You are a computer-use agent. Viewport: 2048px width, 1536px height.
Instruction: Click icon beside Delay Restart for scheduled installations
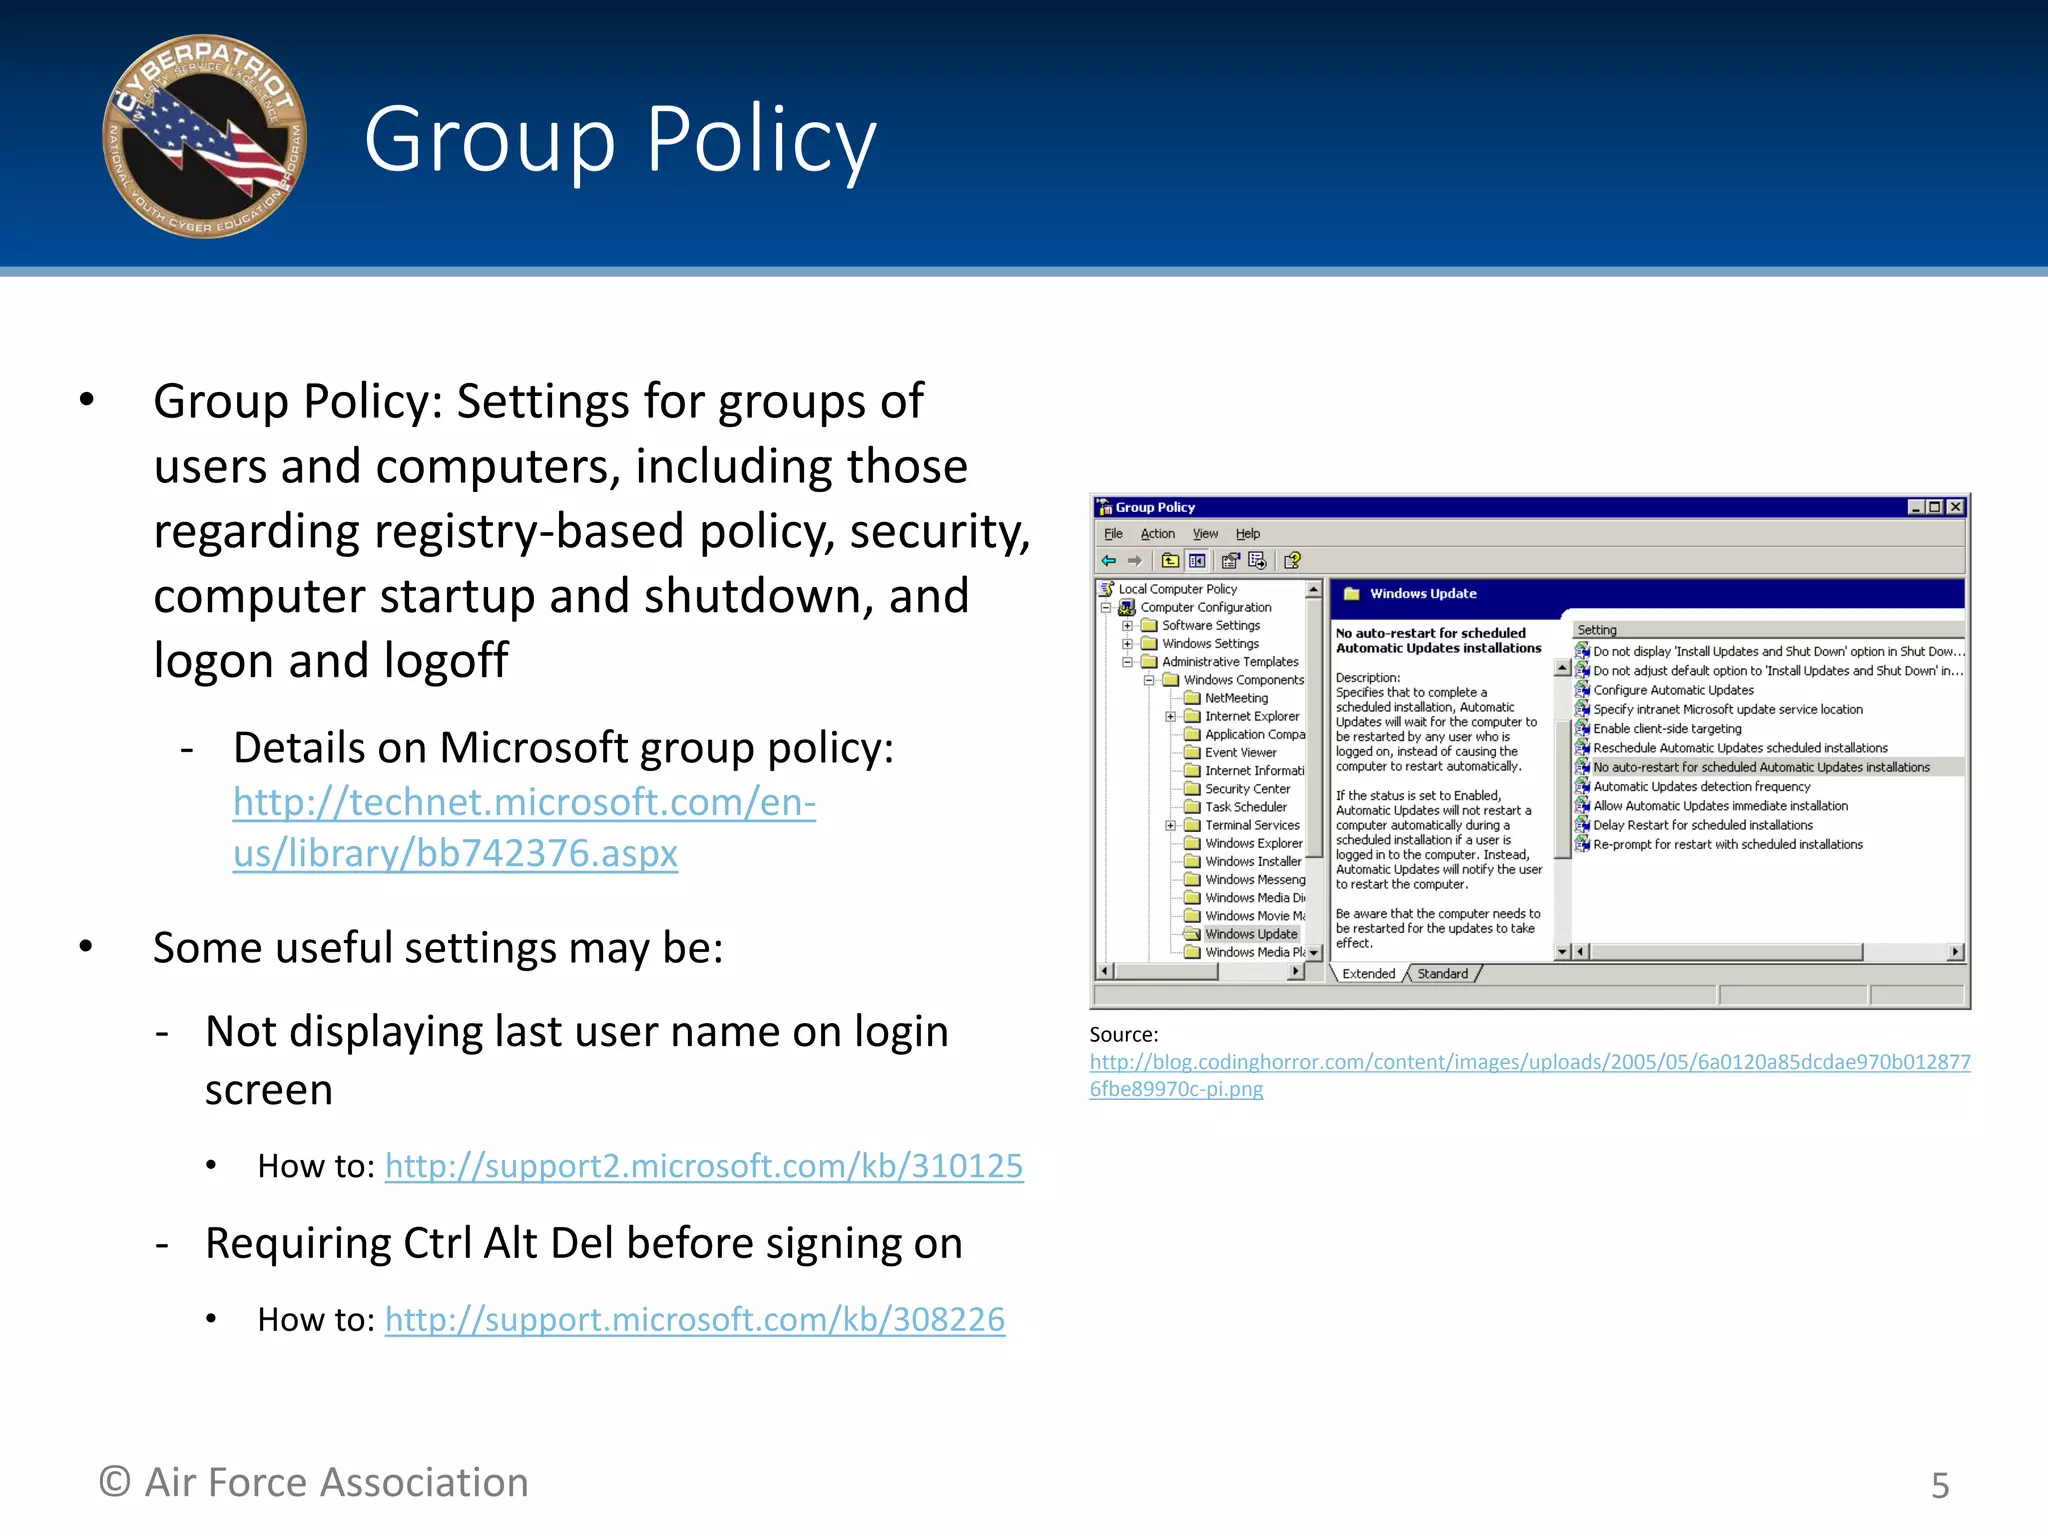[1582, 825]
